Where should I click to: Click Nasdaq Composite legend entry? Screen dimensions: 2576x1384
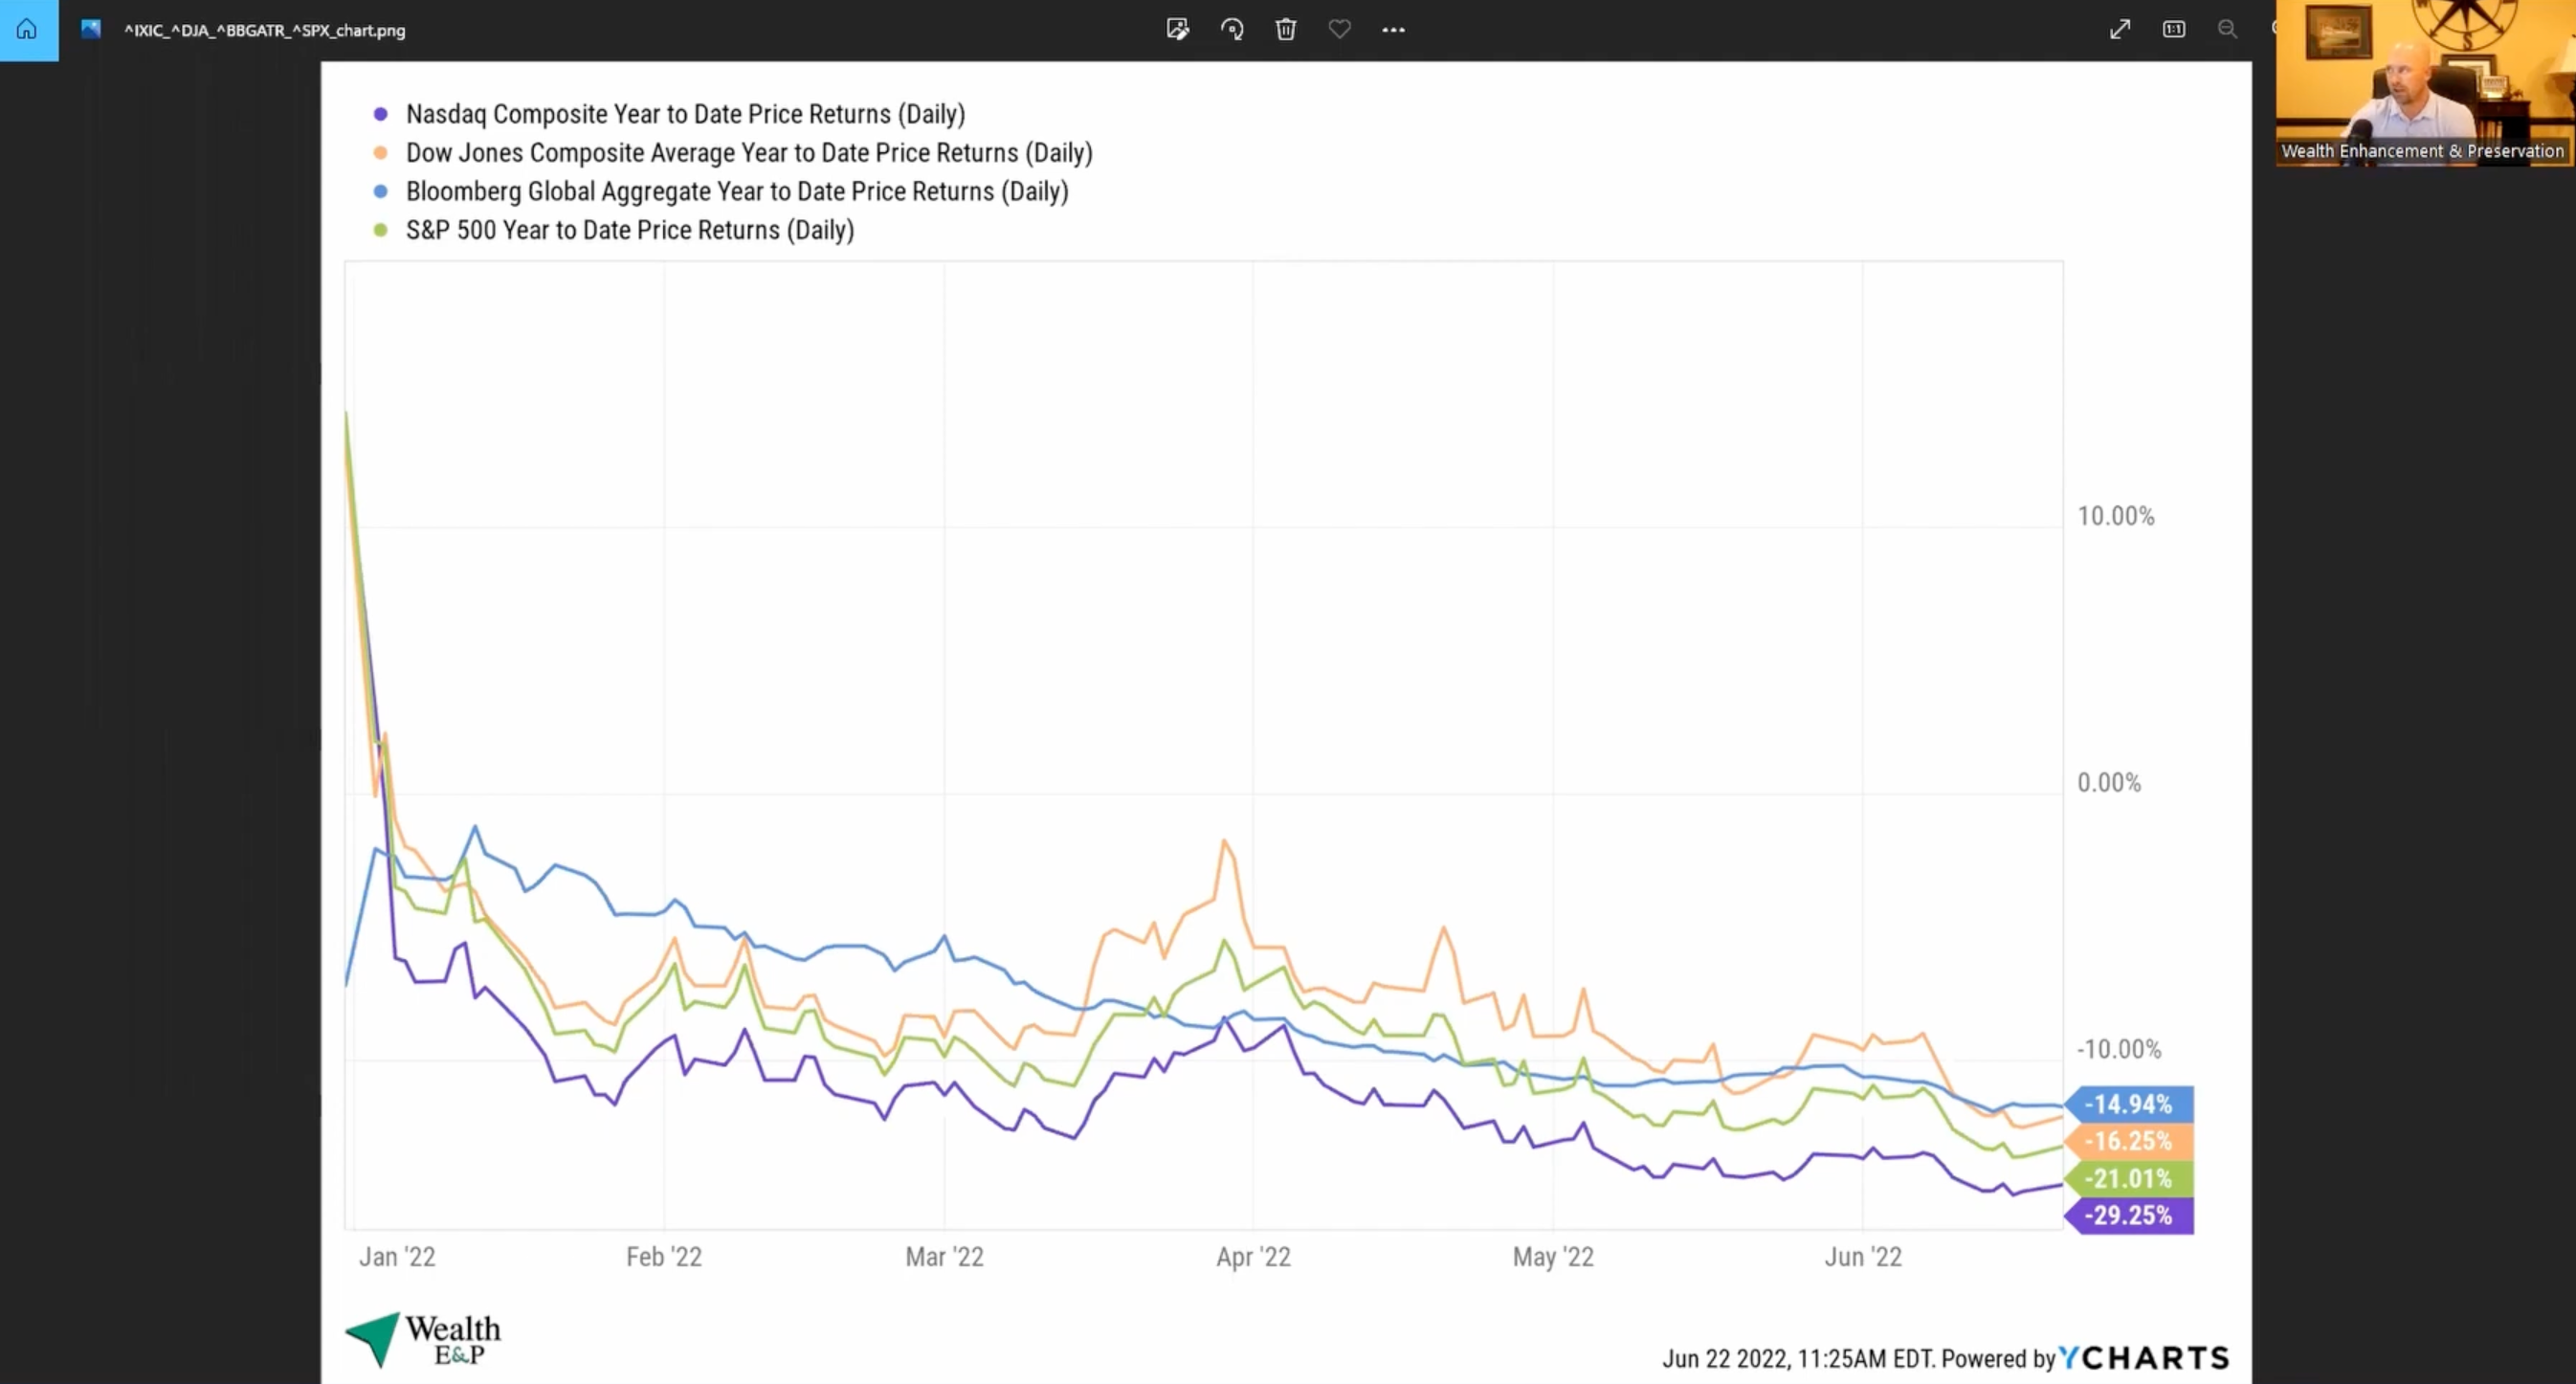pos(685,114)
